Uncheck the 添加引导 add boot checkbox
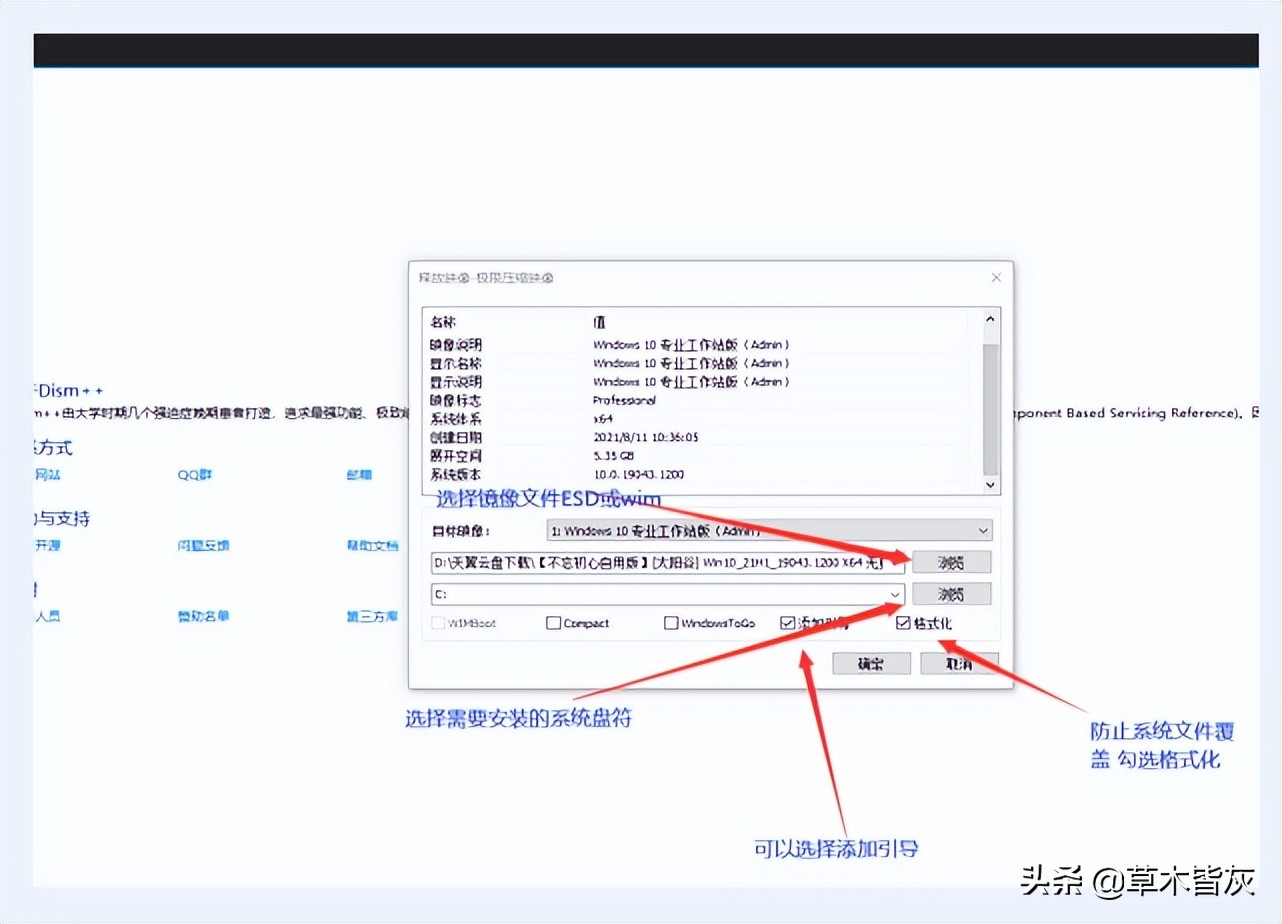This screenshot has width=1282, height=924. [788, 622]
